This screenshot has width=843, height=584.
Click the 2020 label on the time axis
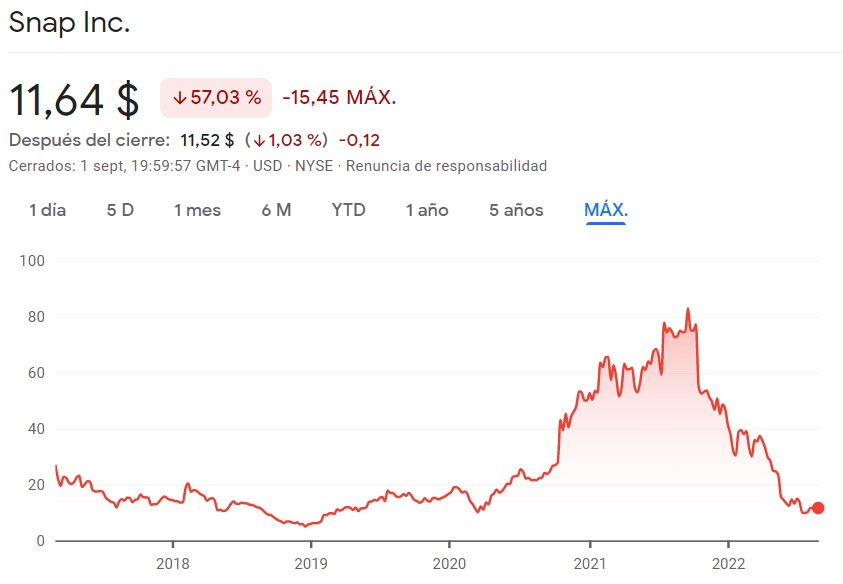tap(449, 564)
